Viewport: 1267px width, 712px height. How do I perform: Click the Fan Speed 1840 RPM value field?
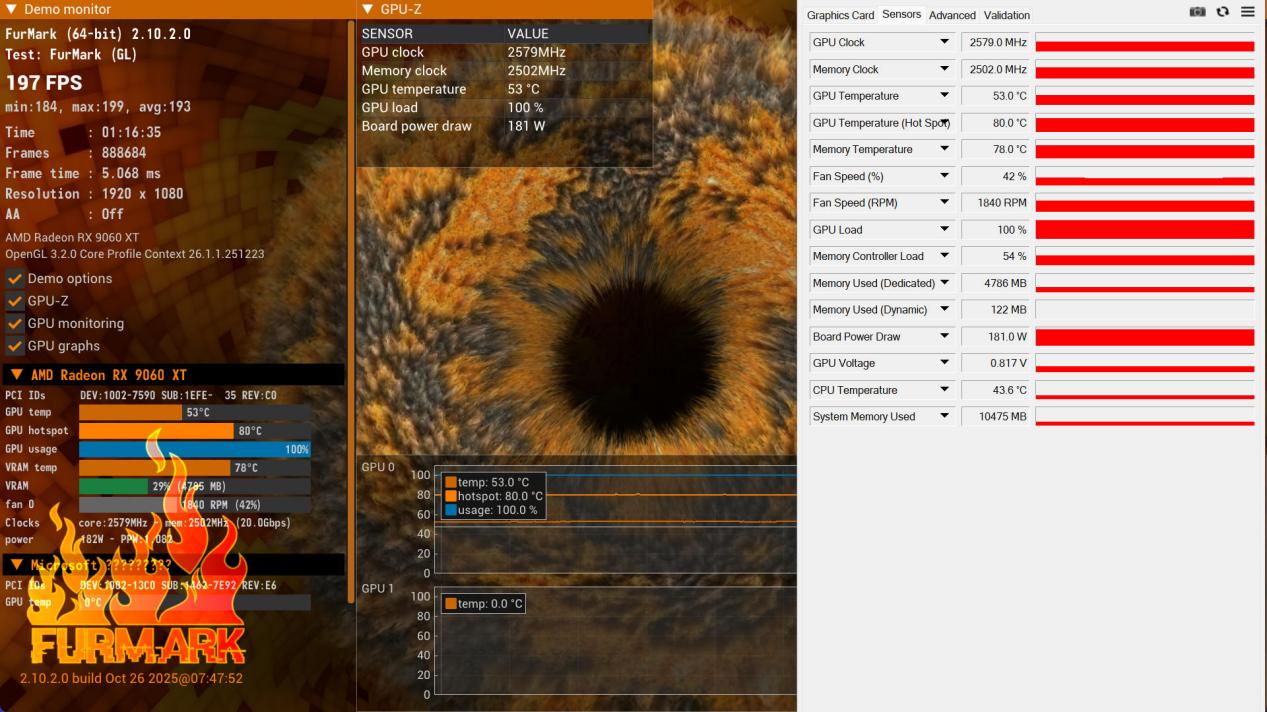click(x=995, y=203)
